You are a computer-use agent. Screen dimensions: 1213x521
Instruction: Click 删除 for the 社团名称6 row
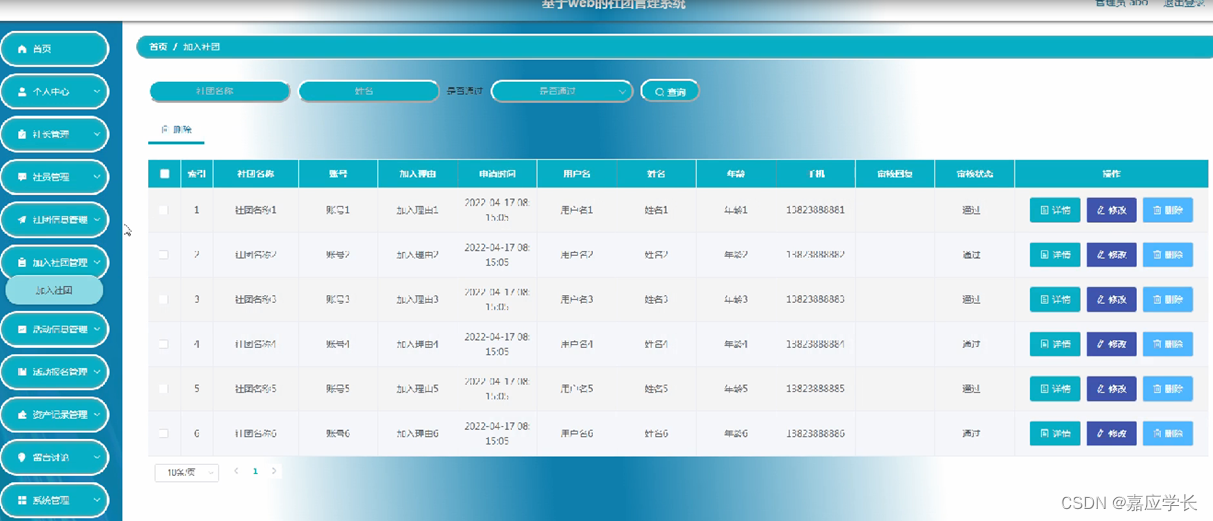coord(1168,433)
